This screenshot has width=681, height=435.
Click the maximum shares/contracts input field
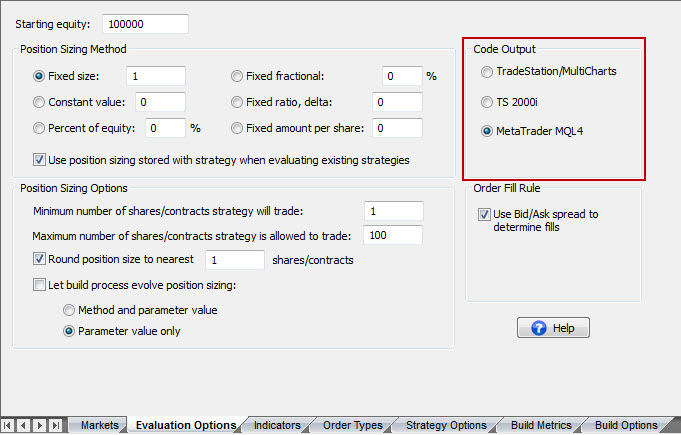(393, 235)
